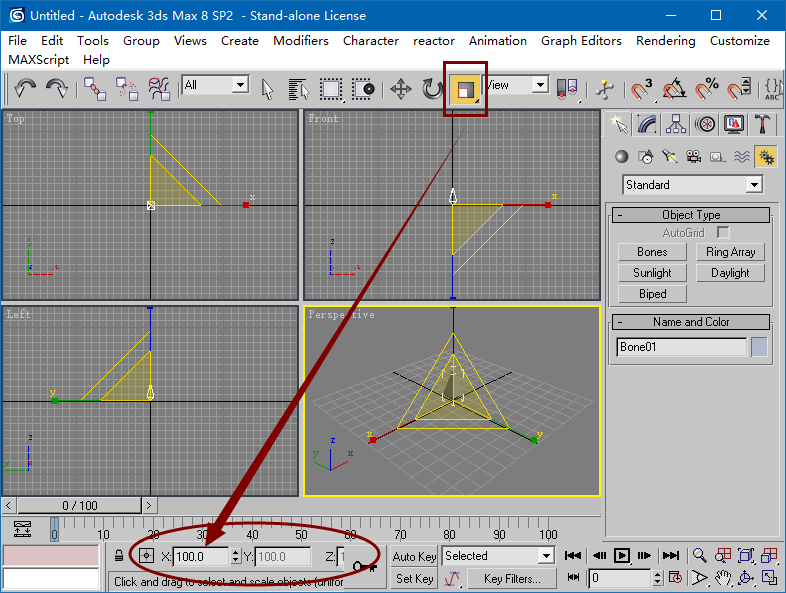786x593 pixels.
Task: Click the X coordinate field showing 100.0
Action: [200, 556]
